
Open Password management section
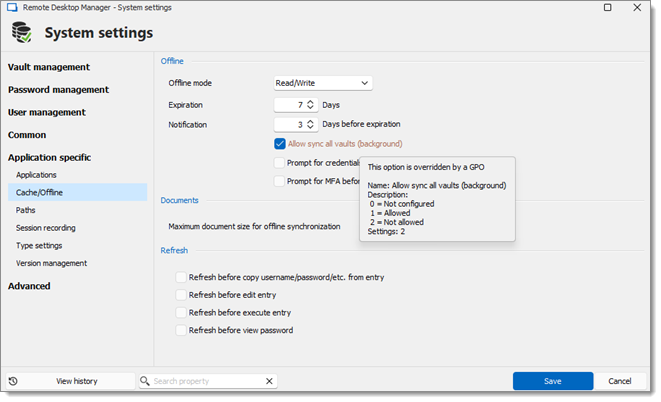point(58,90)
